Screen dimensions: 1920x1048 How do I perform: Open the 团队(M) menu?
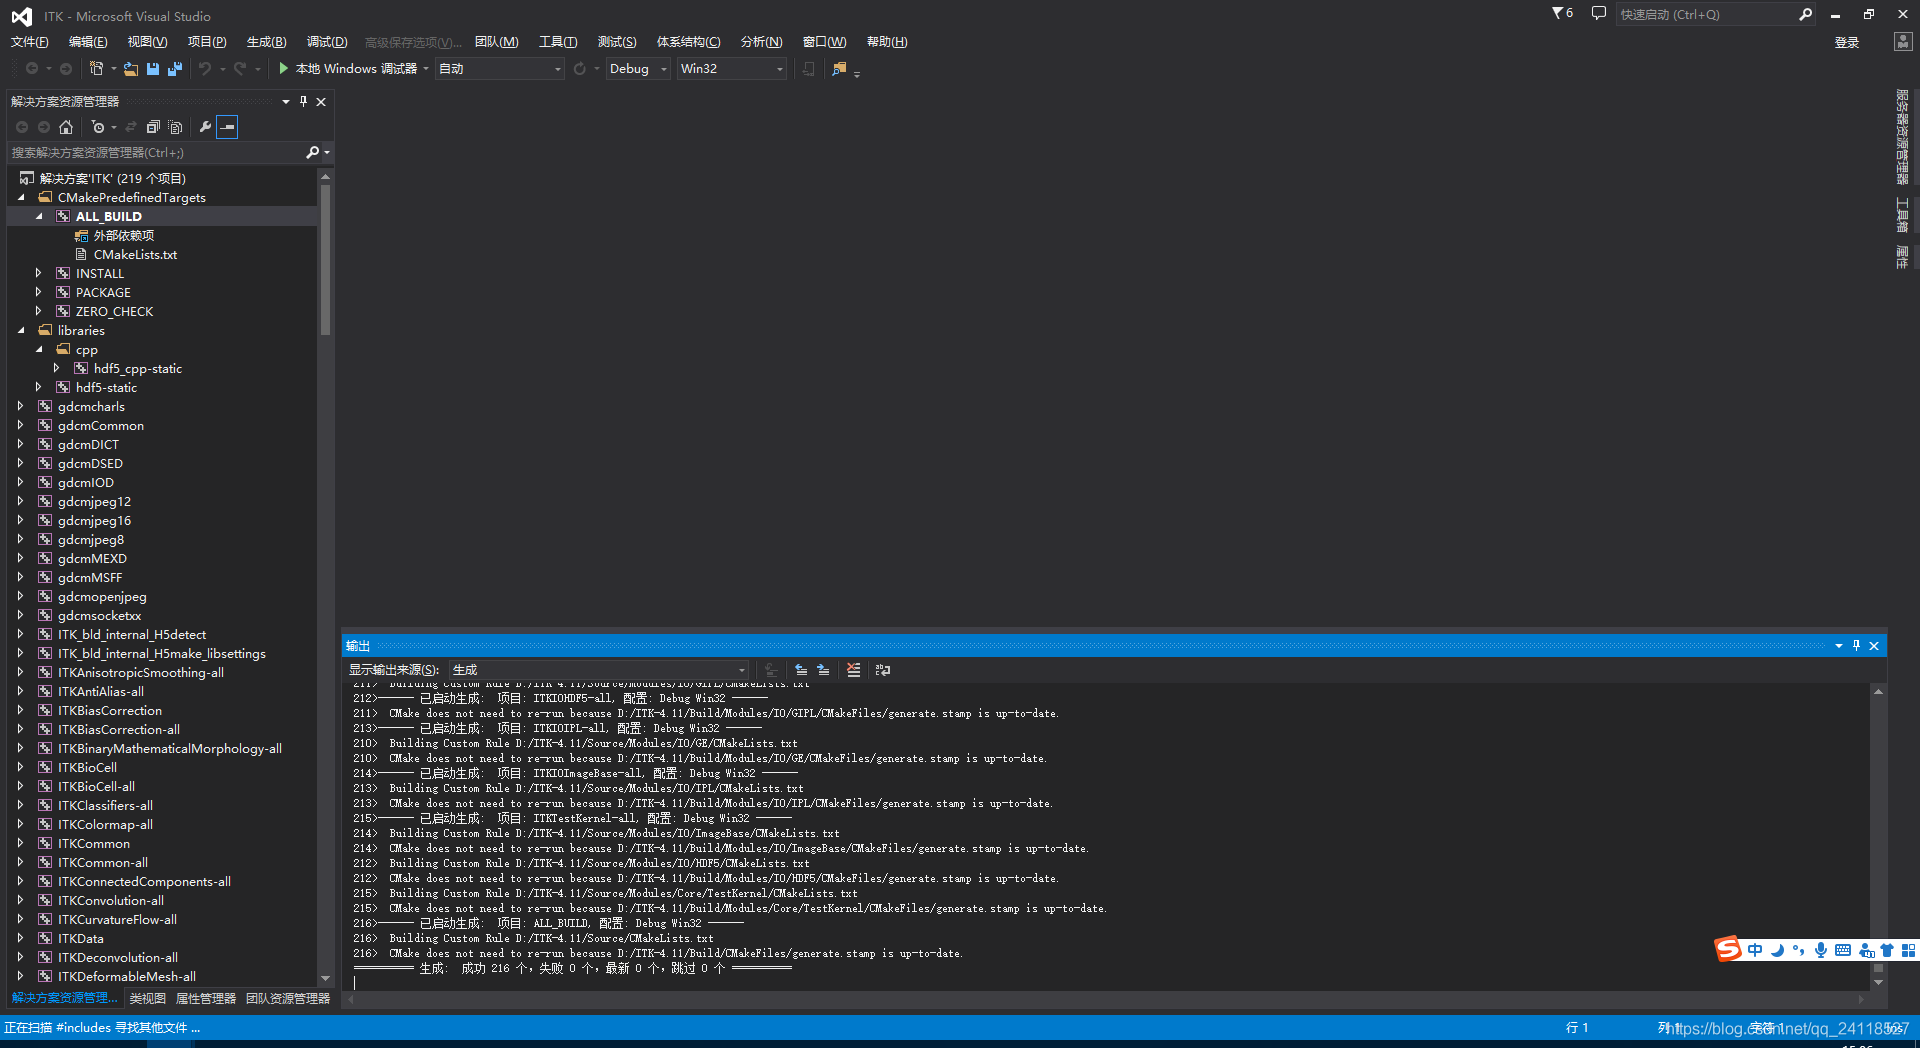[x=497, y=41]
